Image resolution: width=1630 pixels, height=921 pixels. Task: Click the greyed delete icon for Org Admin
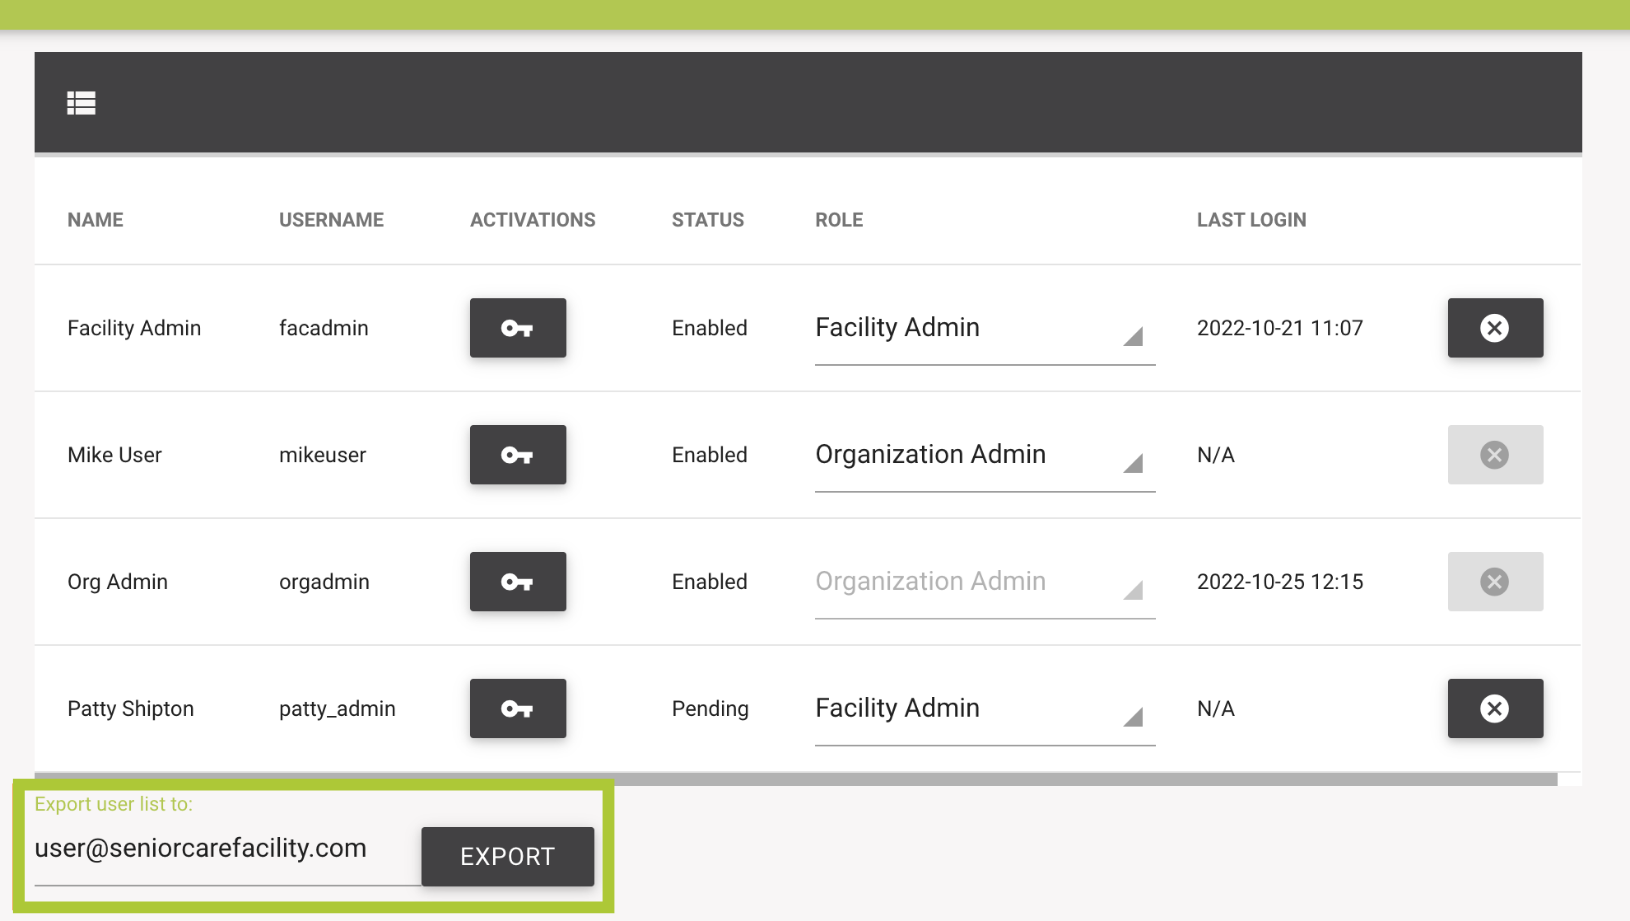(1494, 582)
